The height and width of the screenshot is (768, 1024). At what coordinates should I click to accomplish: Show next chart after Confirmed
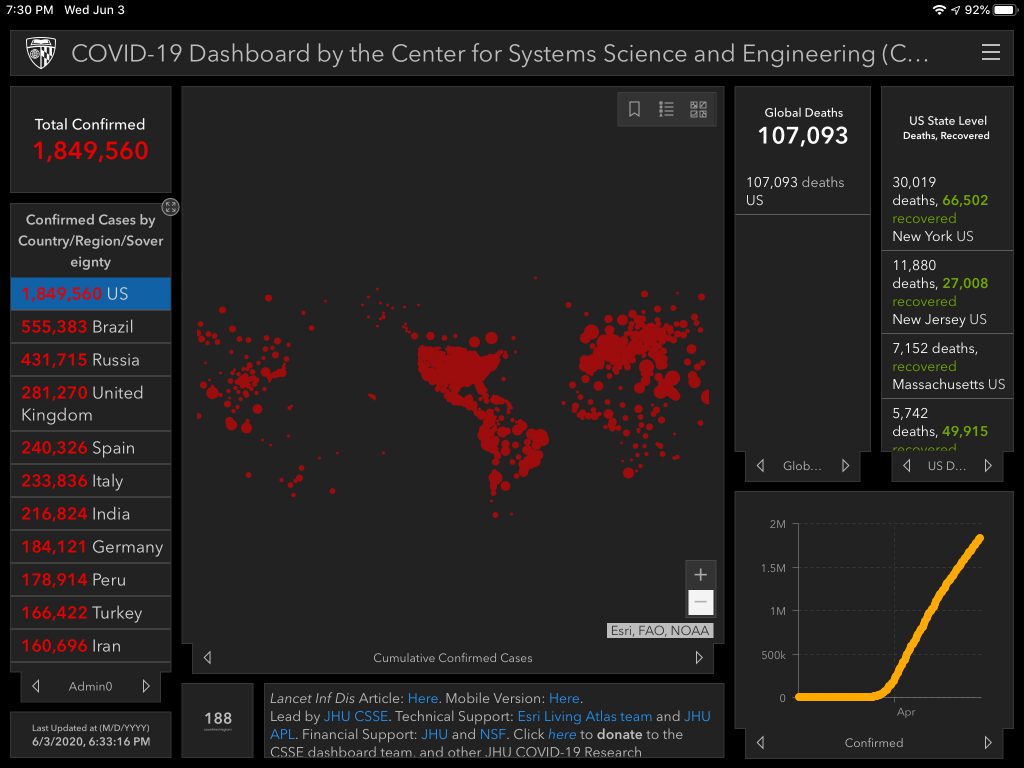pyautogui.click(x=988, y=742)
